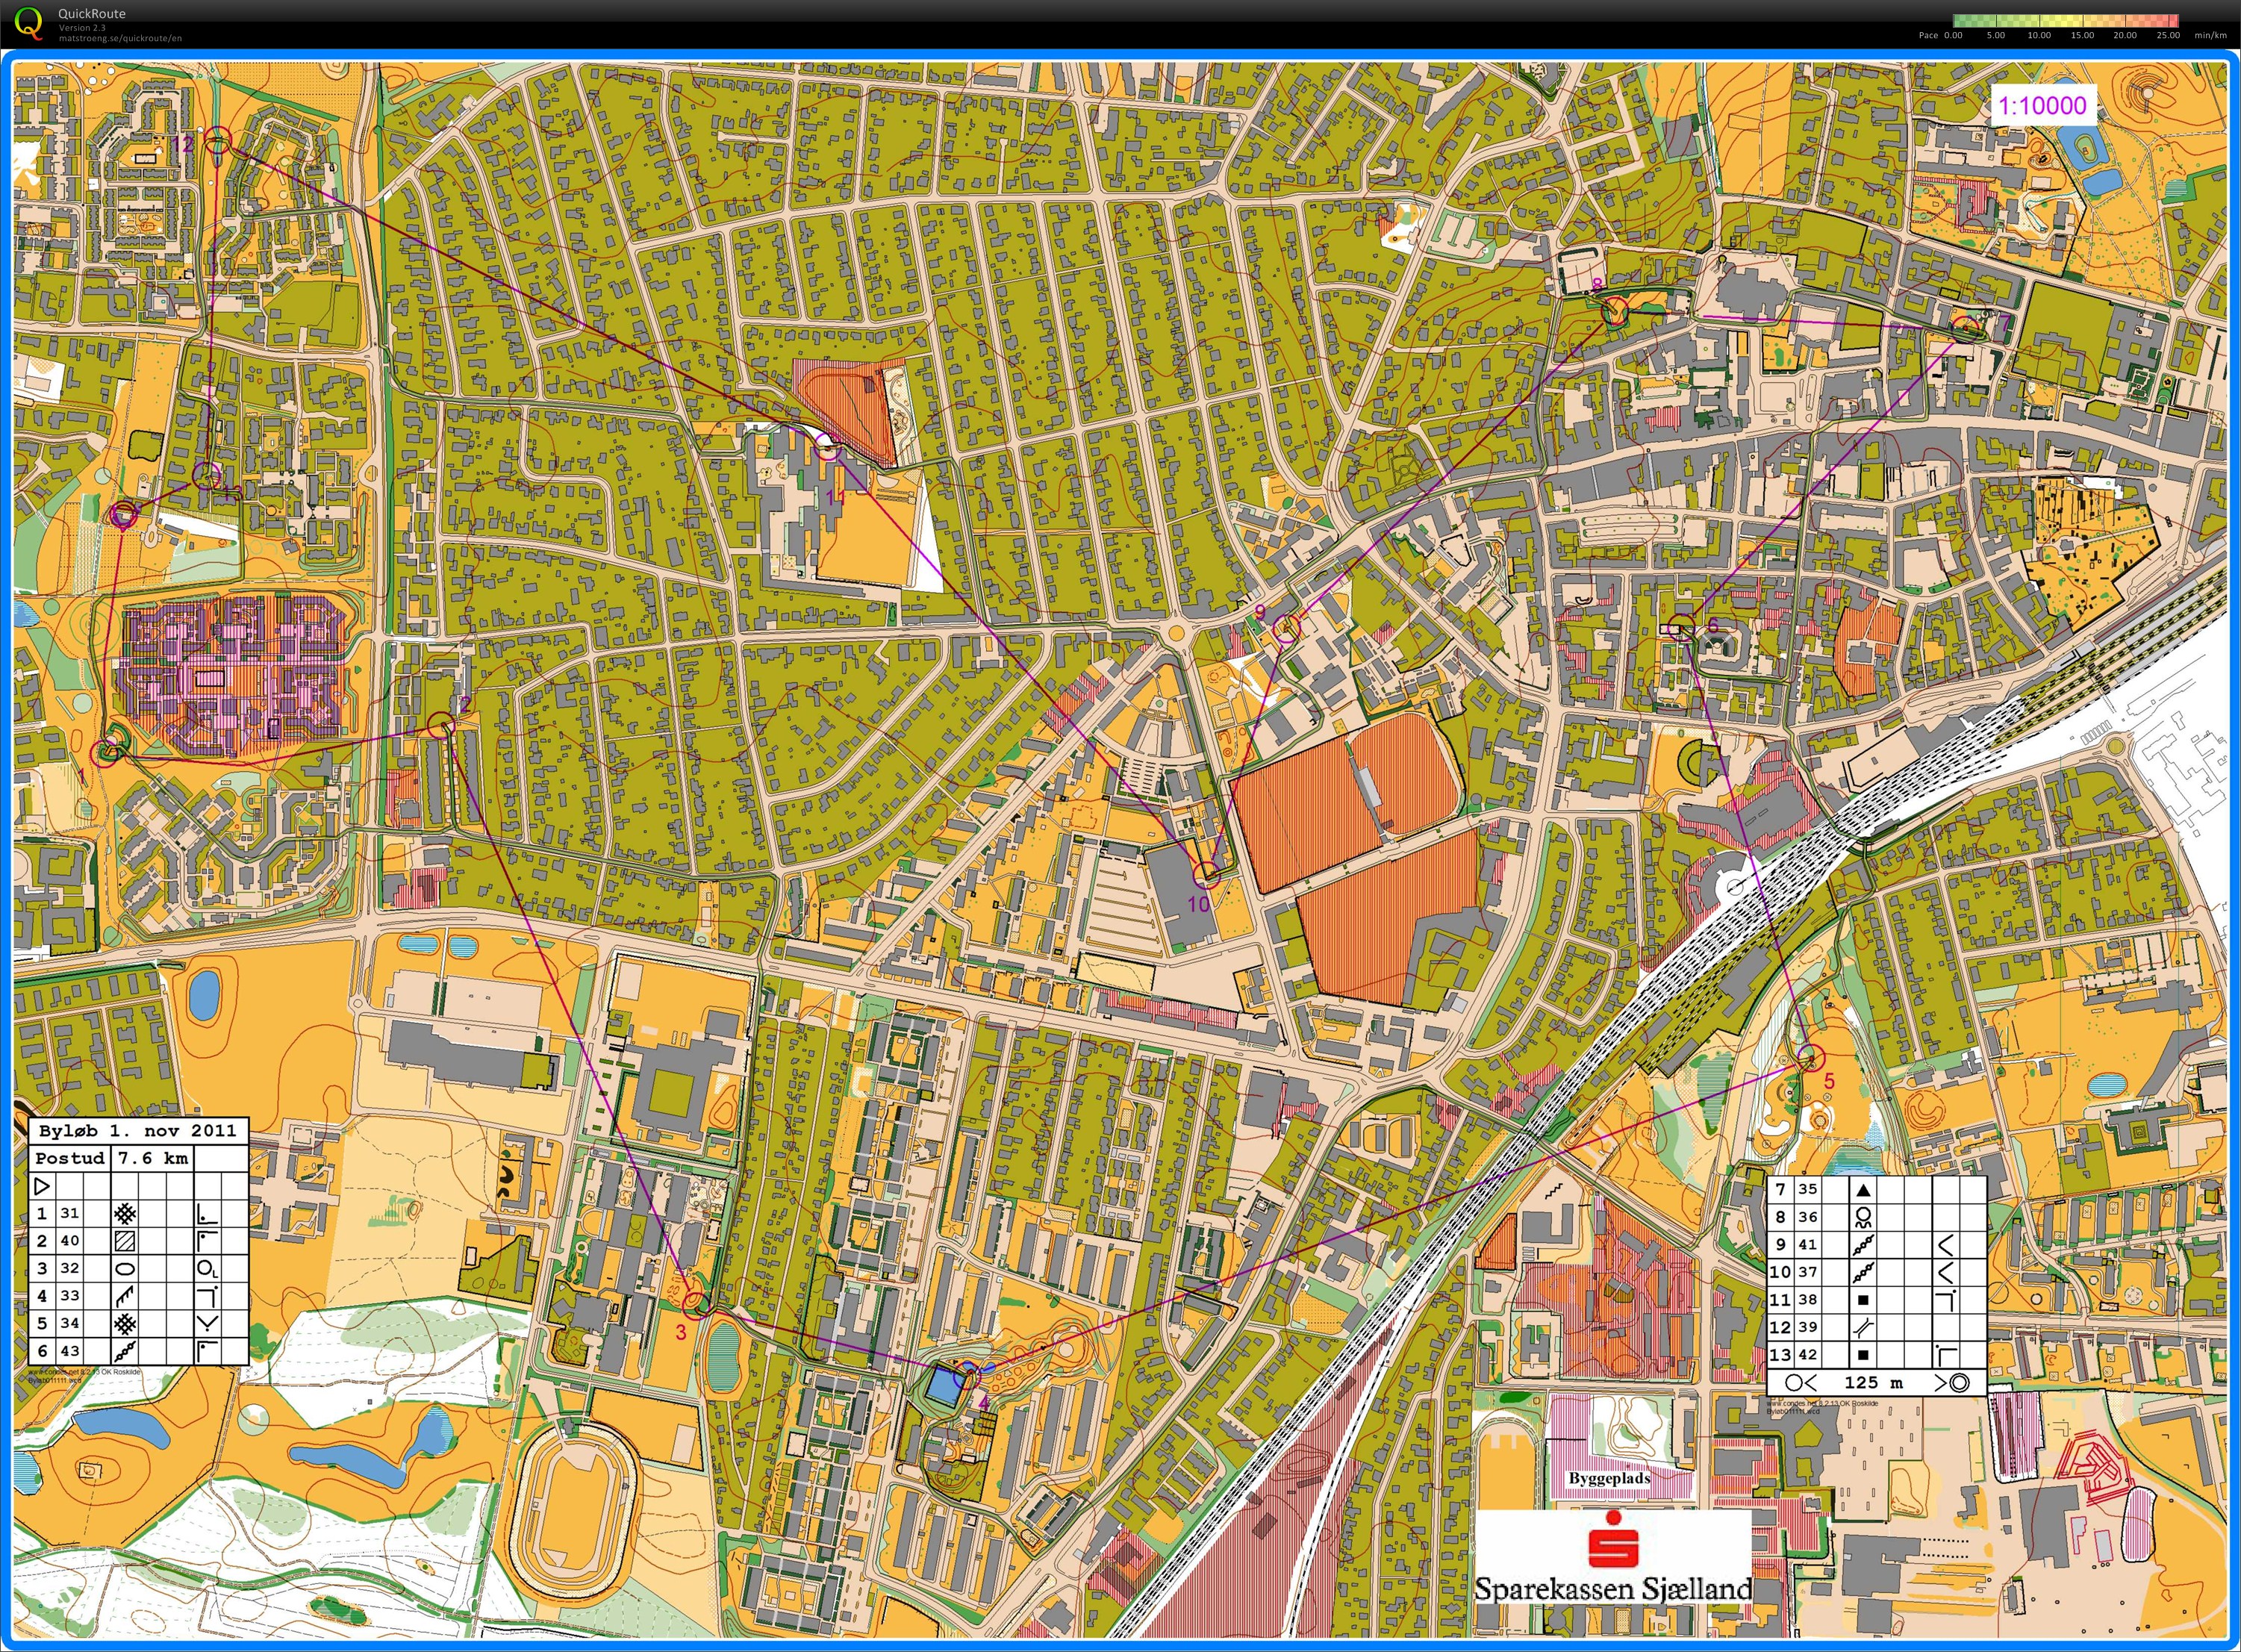The width and height of the screenshot is (2241, 1652).
Task: Click the 'Postud' course name cell
Action: coord(69,1158)
